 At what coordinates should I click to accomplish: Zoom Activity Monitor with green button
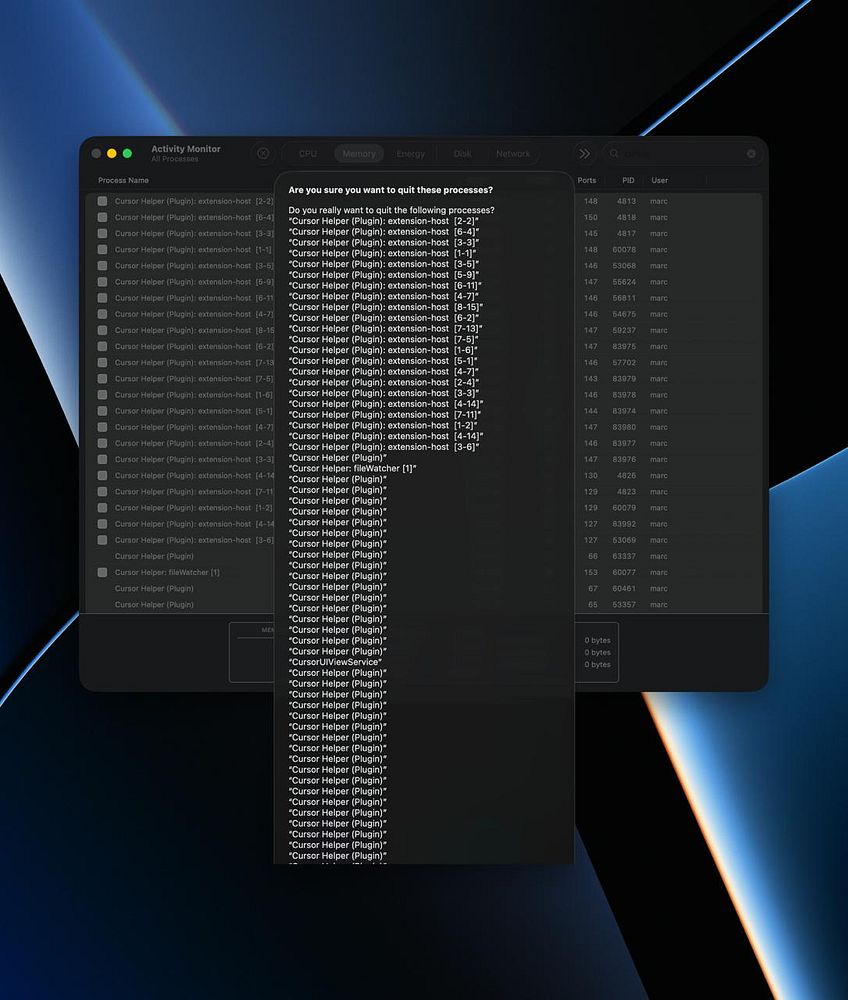tap(127, 154)
